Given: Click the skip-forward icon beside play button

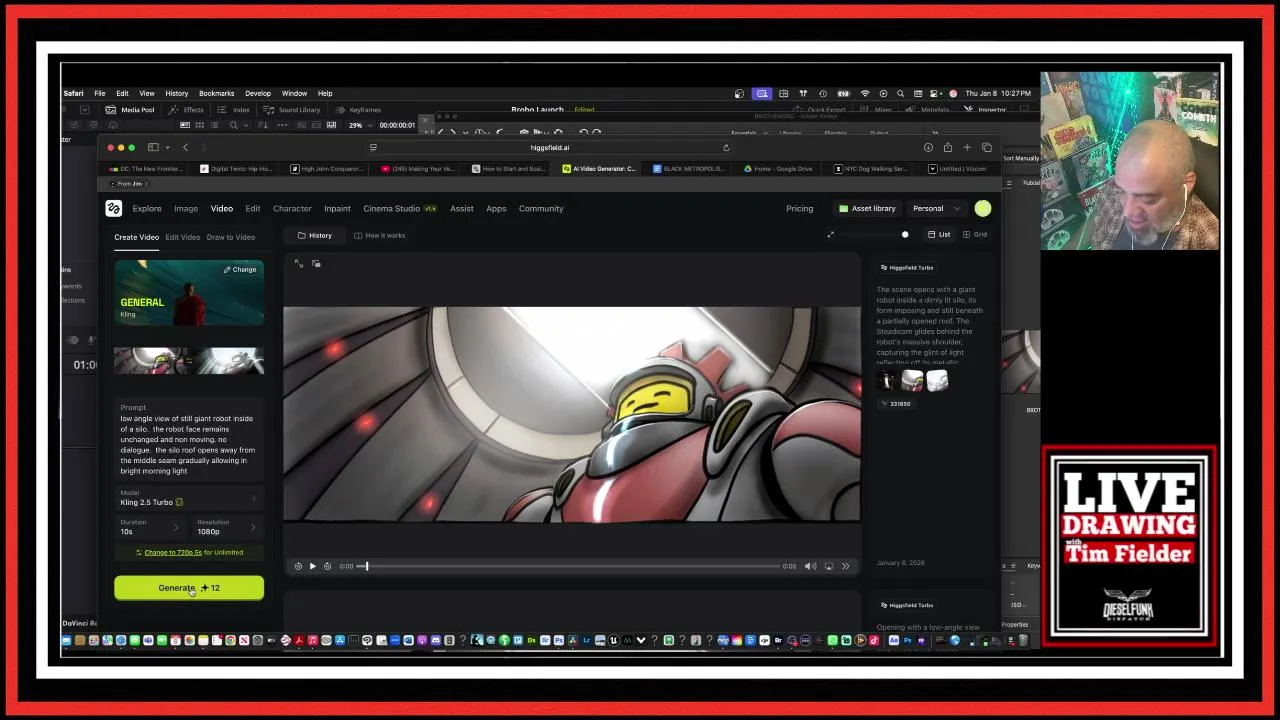Looking at the screenshot, I should [x=327, y=566].
